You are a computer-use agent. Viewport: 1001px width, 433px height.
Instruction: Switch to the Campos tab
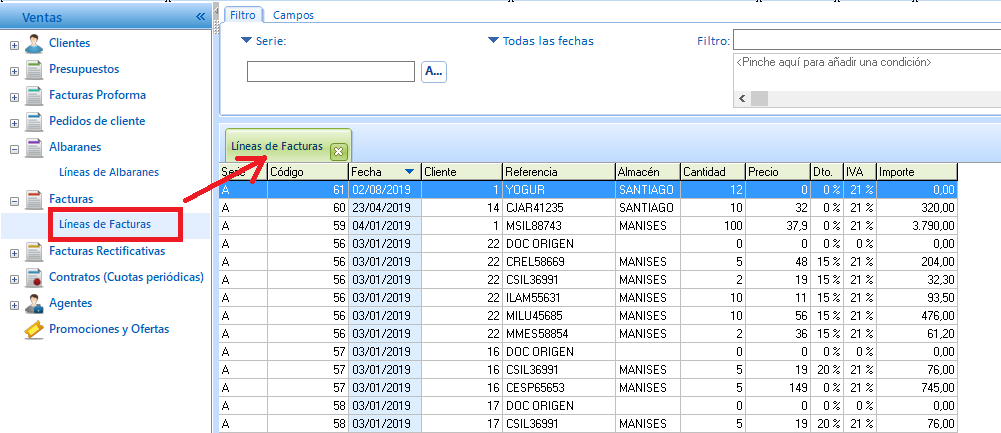(x=292, y=16)
